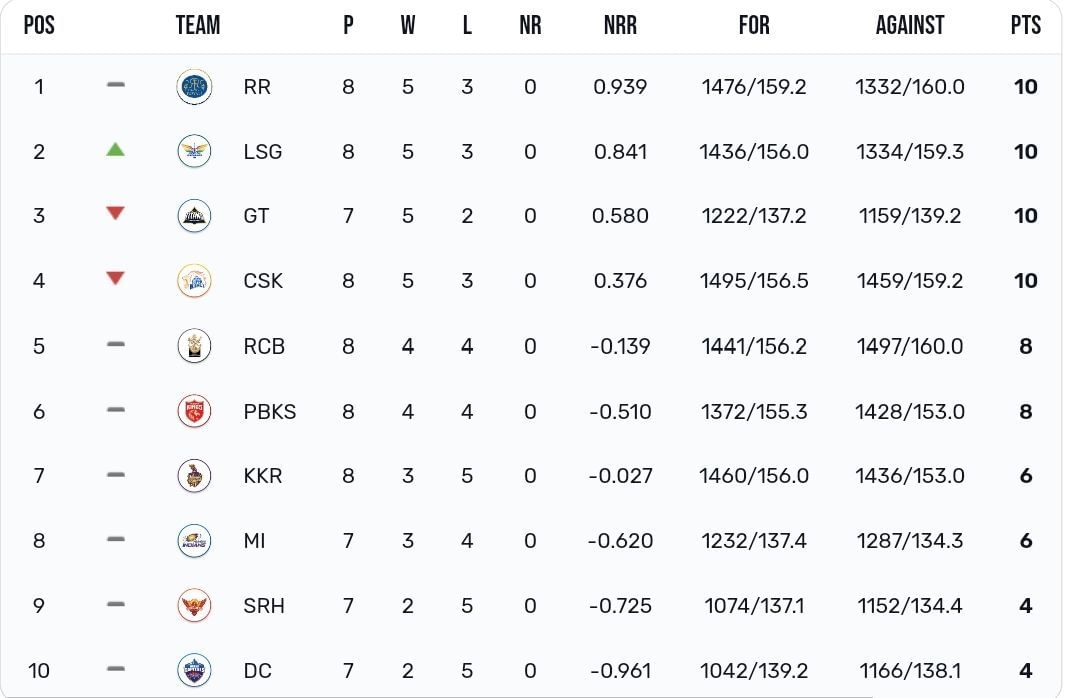Image resolution: width=1080 pixels, height=698 pixels.
Task: Click the PTS column header
Action: click(x=1026, y=25)
